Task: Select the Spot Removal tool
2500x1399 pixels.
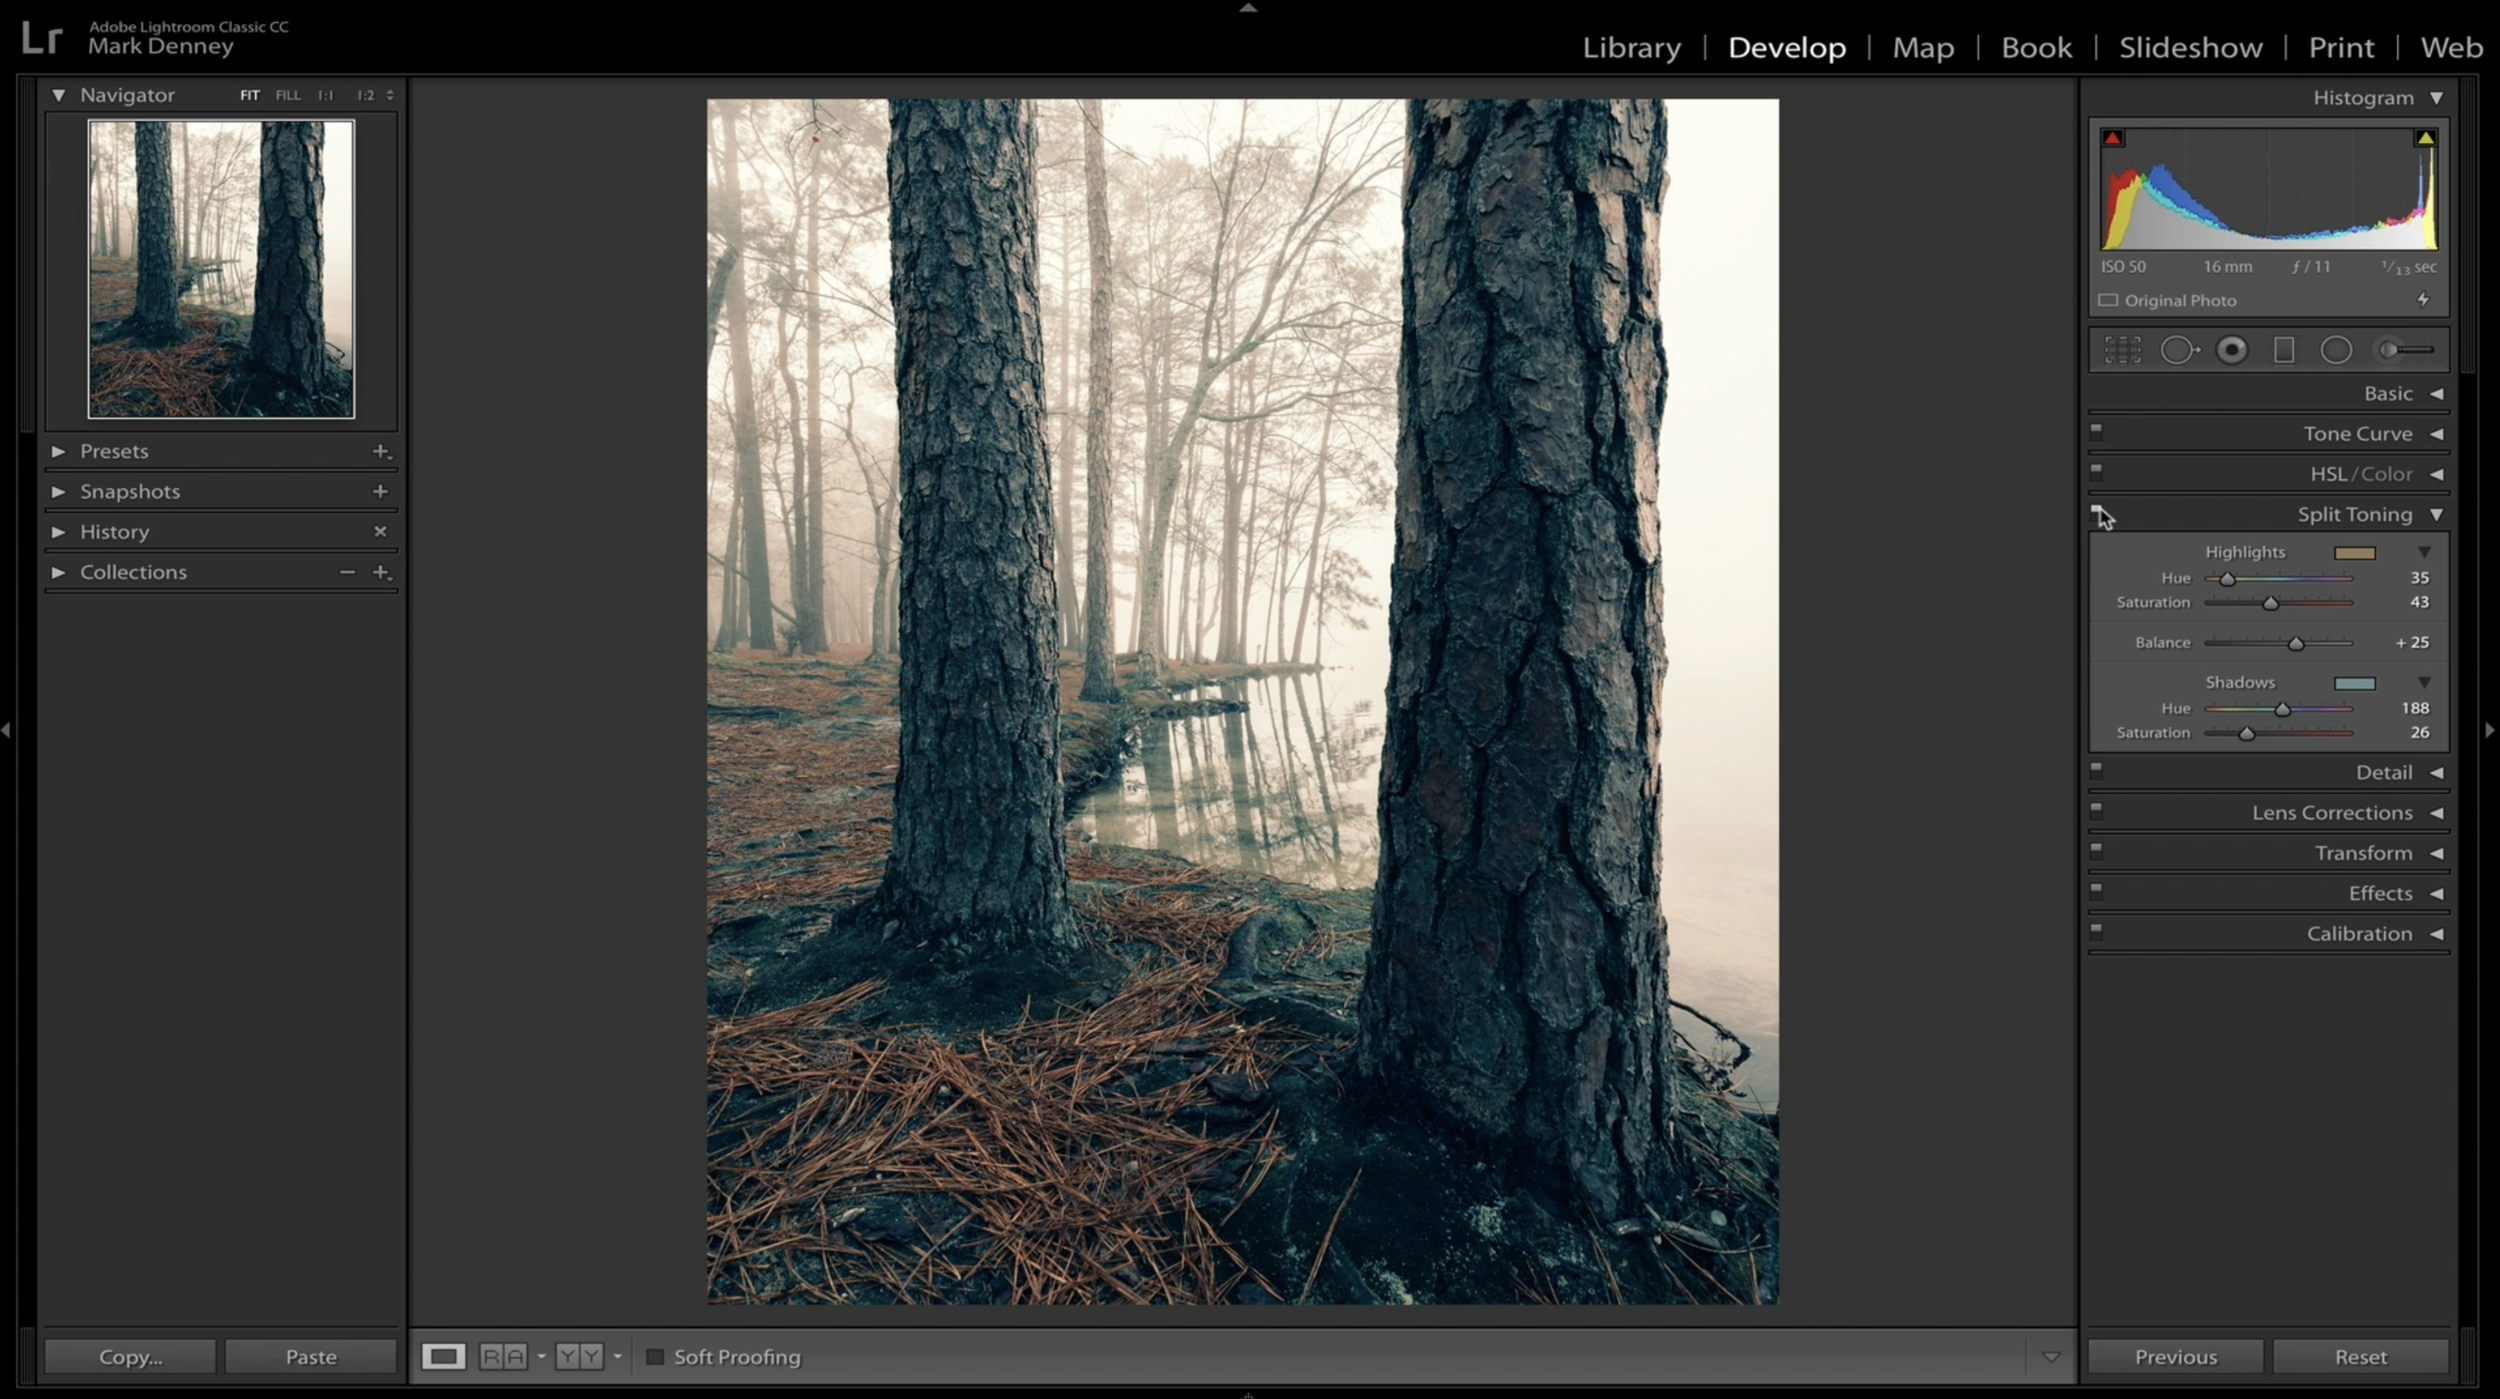Action: 2178,350
